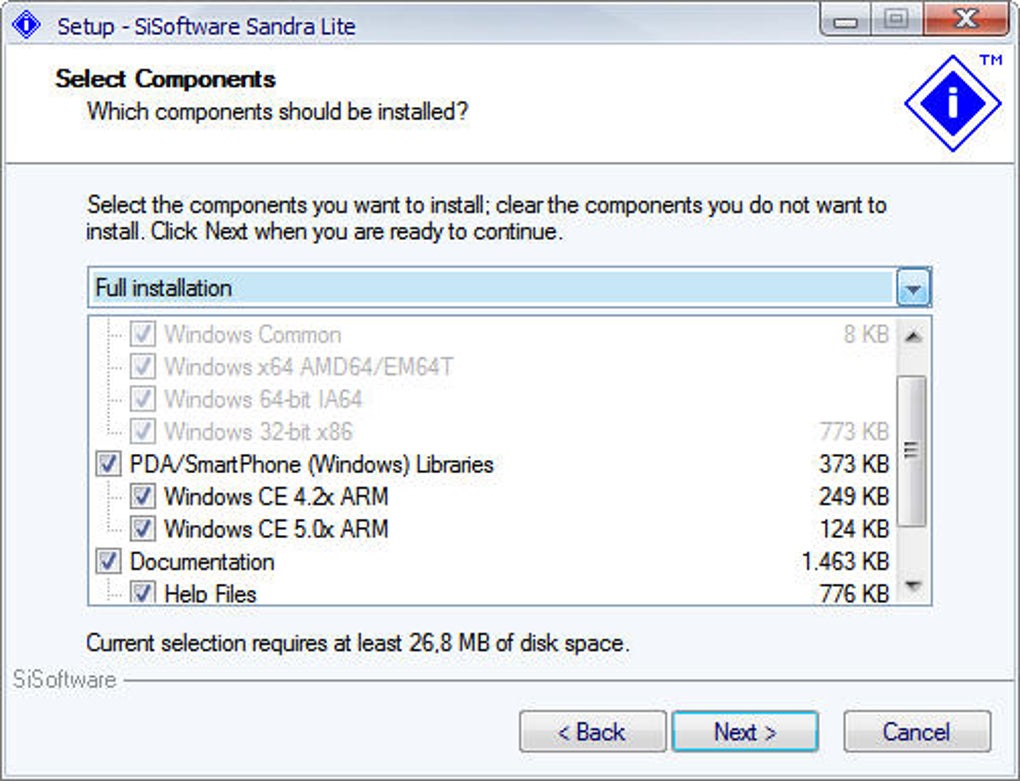The height and width of the screenshot is (781, 1020).
Task: Click the Sandra icon in title bar
Action: [x=26, y=25]
